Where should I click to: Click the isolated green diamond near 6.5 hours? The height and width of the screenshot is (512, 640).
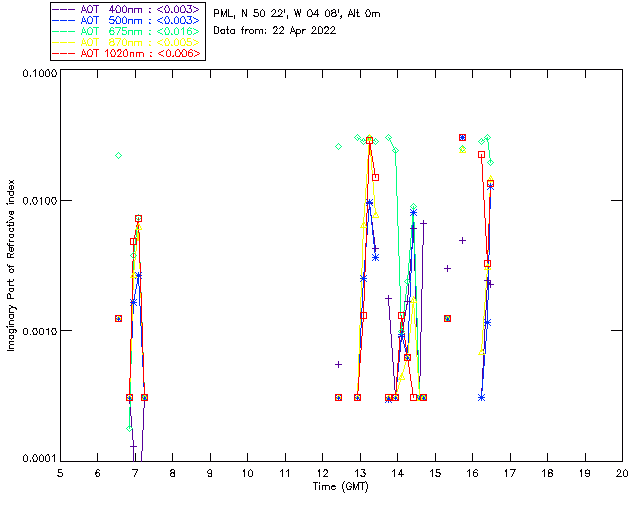(118, 156)
